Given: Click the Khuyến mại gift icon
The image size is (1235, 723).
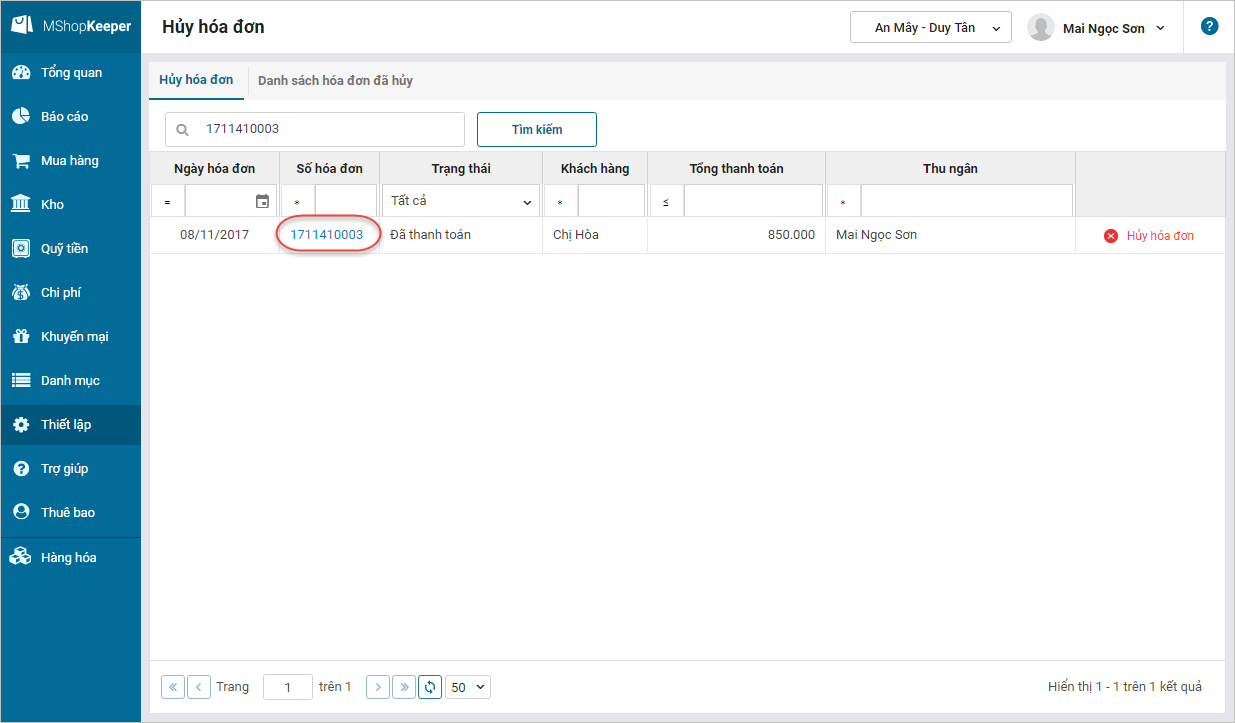Looking at the screenshot, I should (20, 337).
